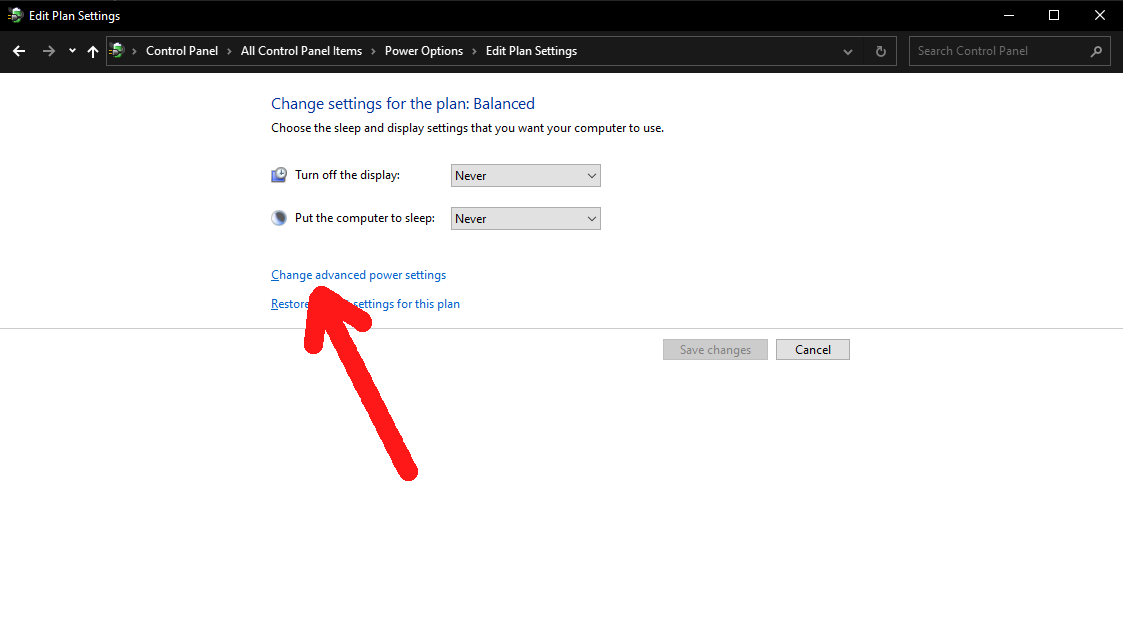
Task: Click the Power Options icon in address bar
Action: (118, 51)
